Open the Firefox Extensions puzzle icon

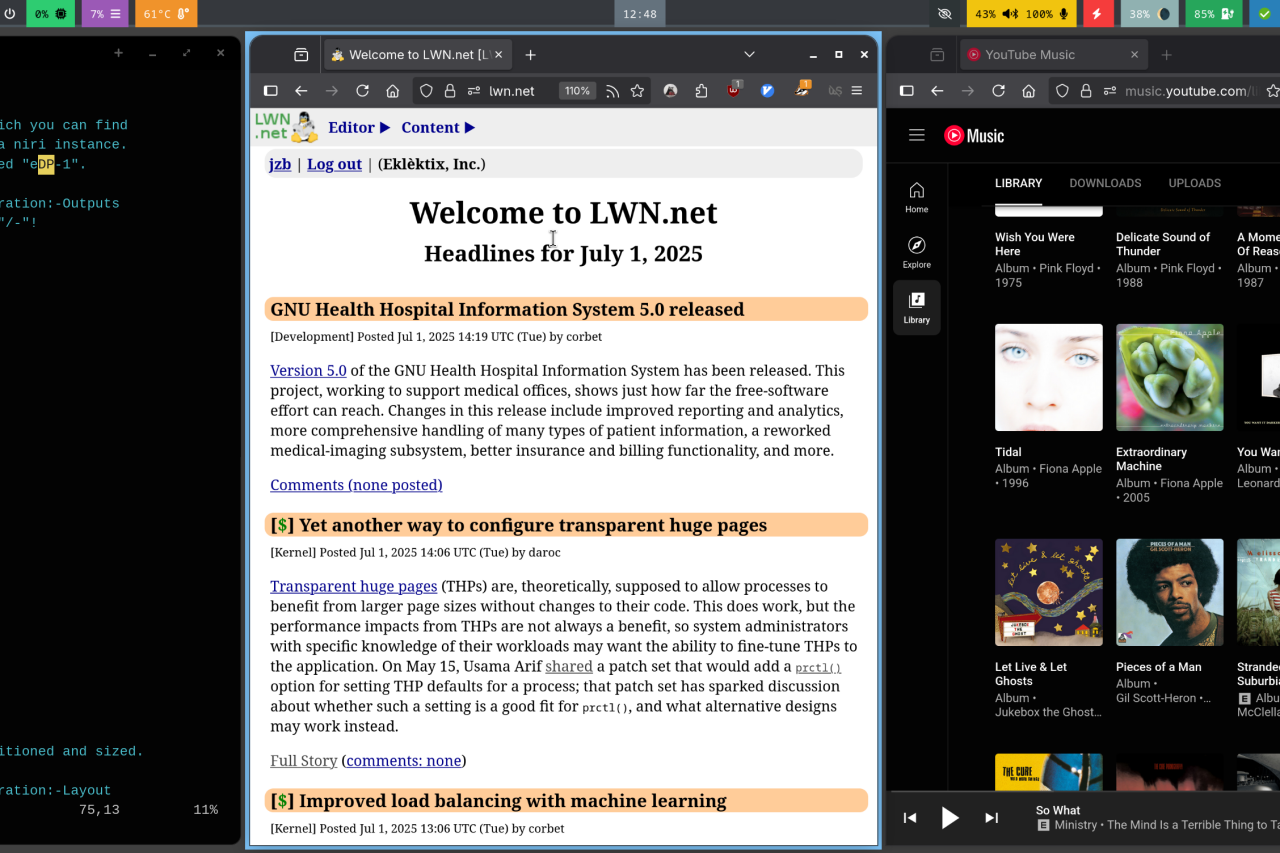click(701, 91)
